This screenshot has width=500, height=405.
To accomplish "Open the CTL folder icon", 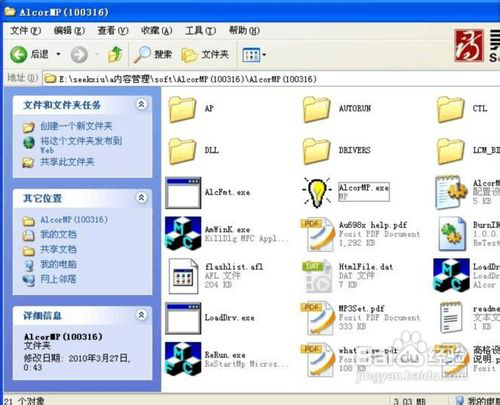I will (451, 109).
